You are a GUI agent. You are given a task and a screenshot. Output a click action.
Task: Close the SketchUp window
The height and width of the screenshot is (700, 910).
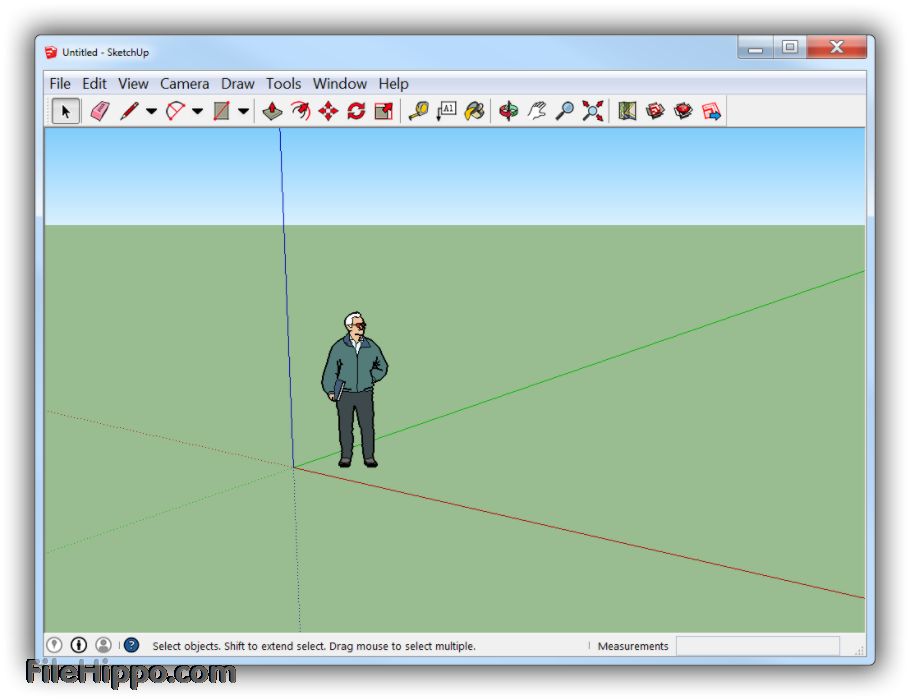(836, 47)
